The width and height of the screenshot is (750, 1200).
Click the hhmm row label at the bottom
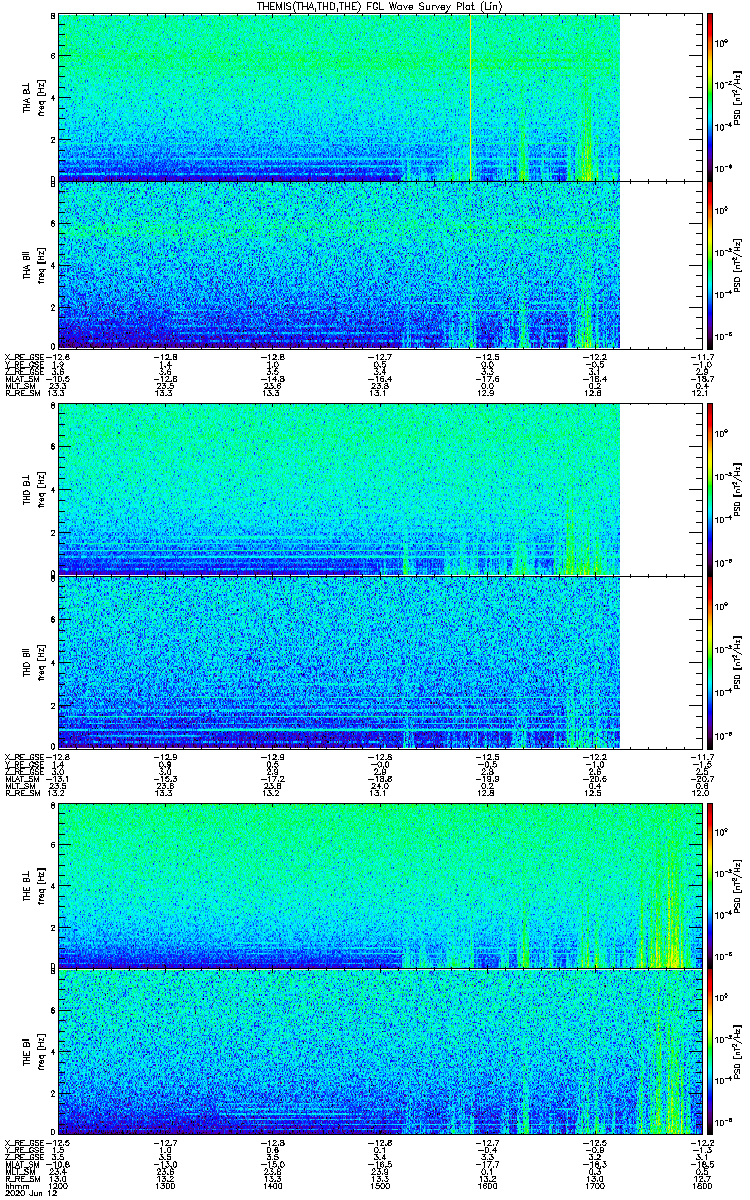pyautogui.click(x=15, y=1186)
